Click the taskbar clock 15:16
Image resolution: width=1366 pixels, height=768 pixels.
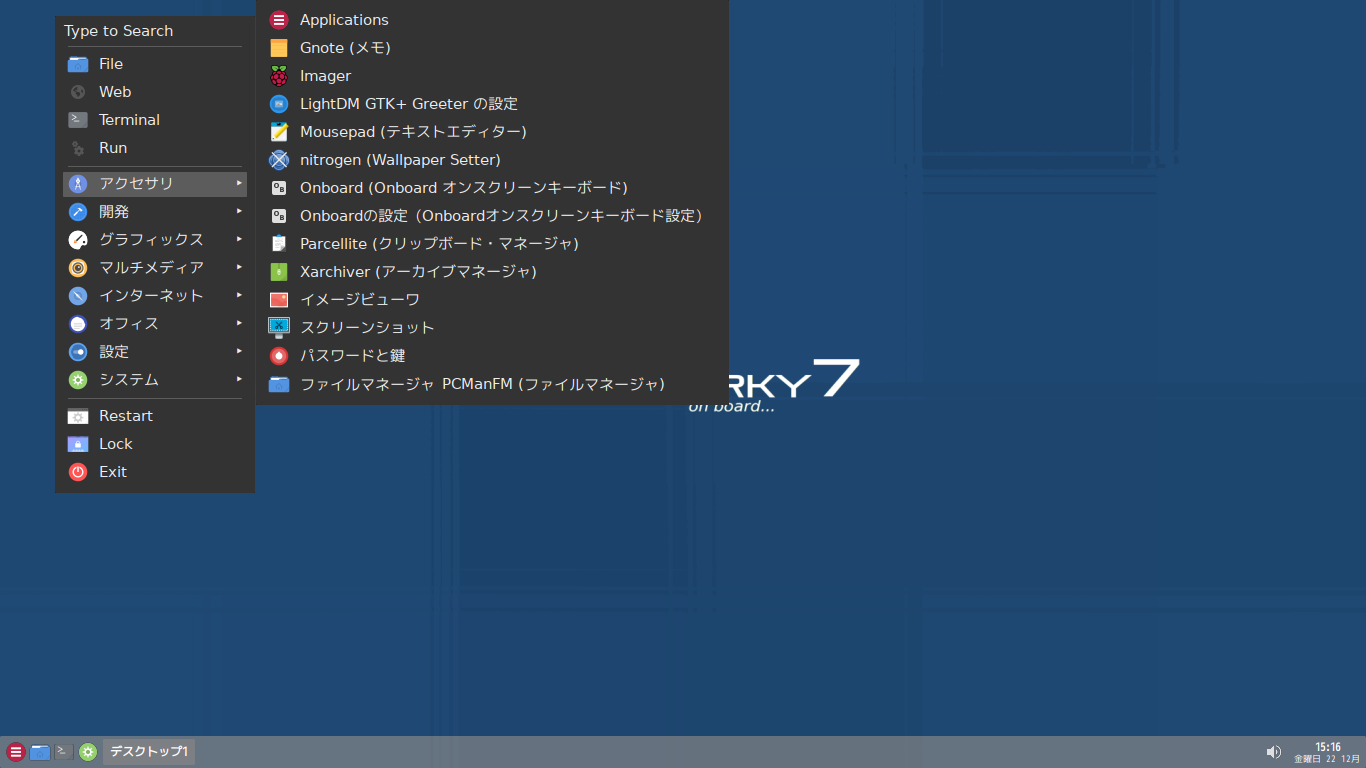(1328, 746)
